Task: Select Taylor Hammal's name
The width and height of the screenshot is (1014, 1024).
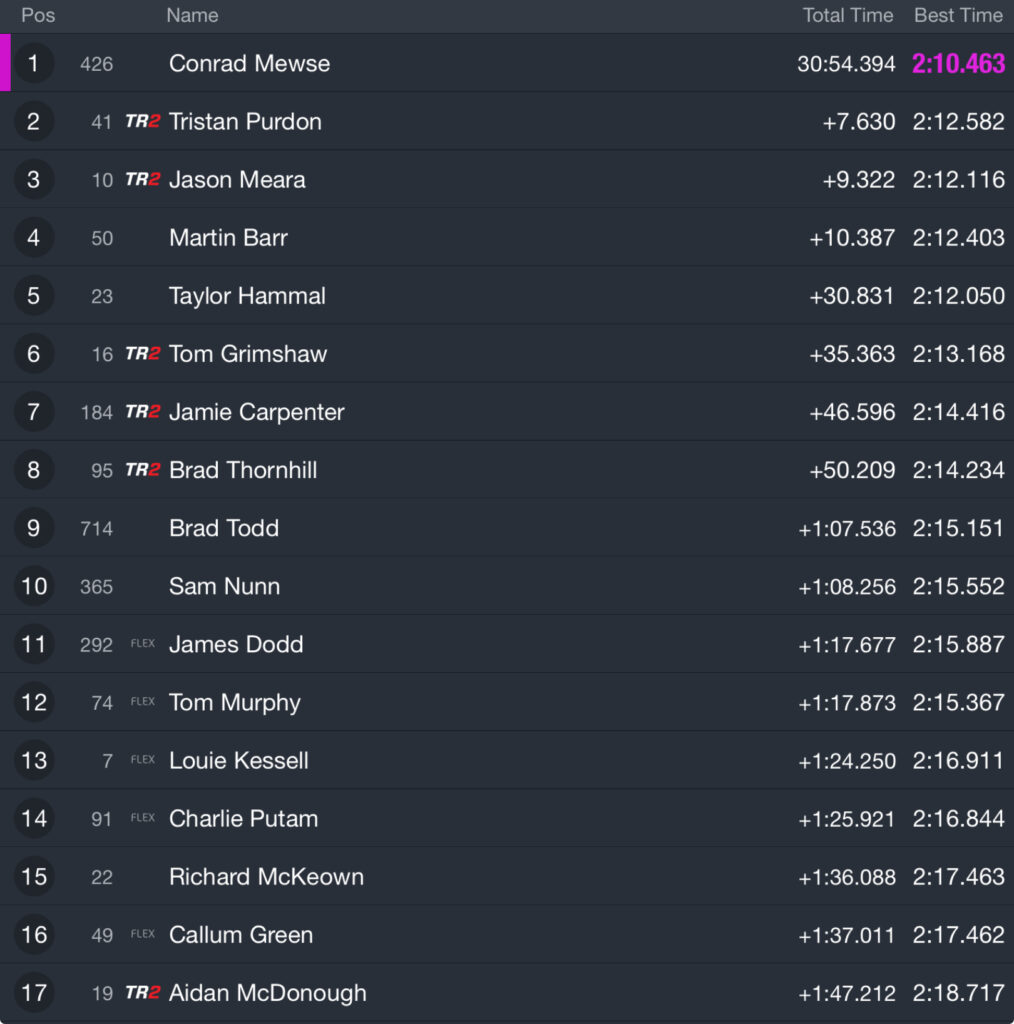Action: pyautogui.click(x=247, y=296)
